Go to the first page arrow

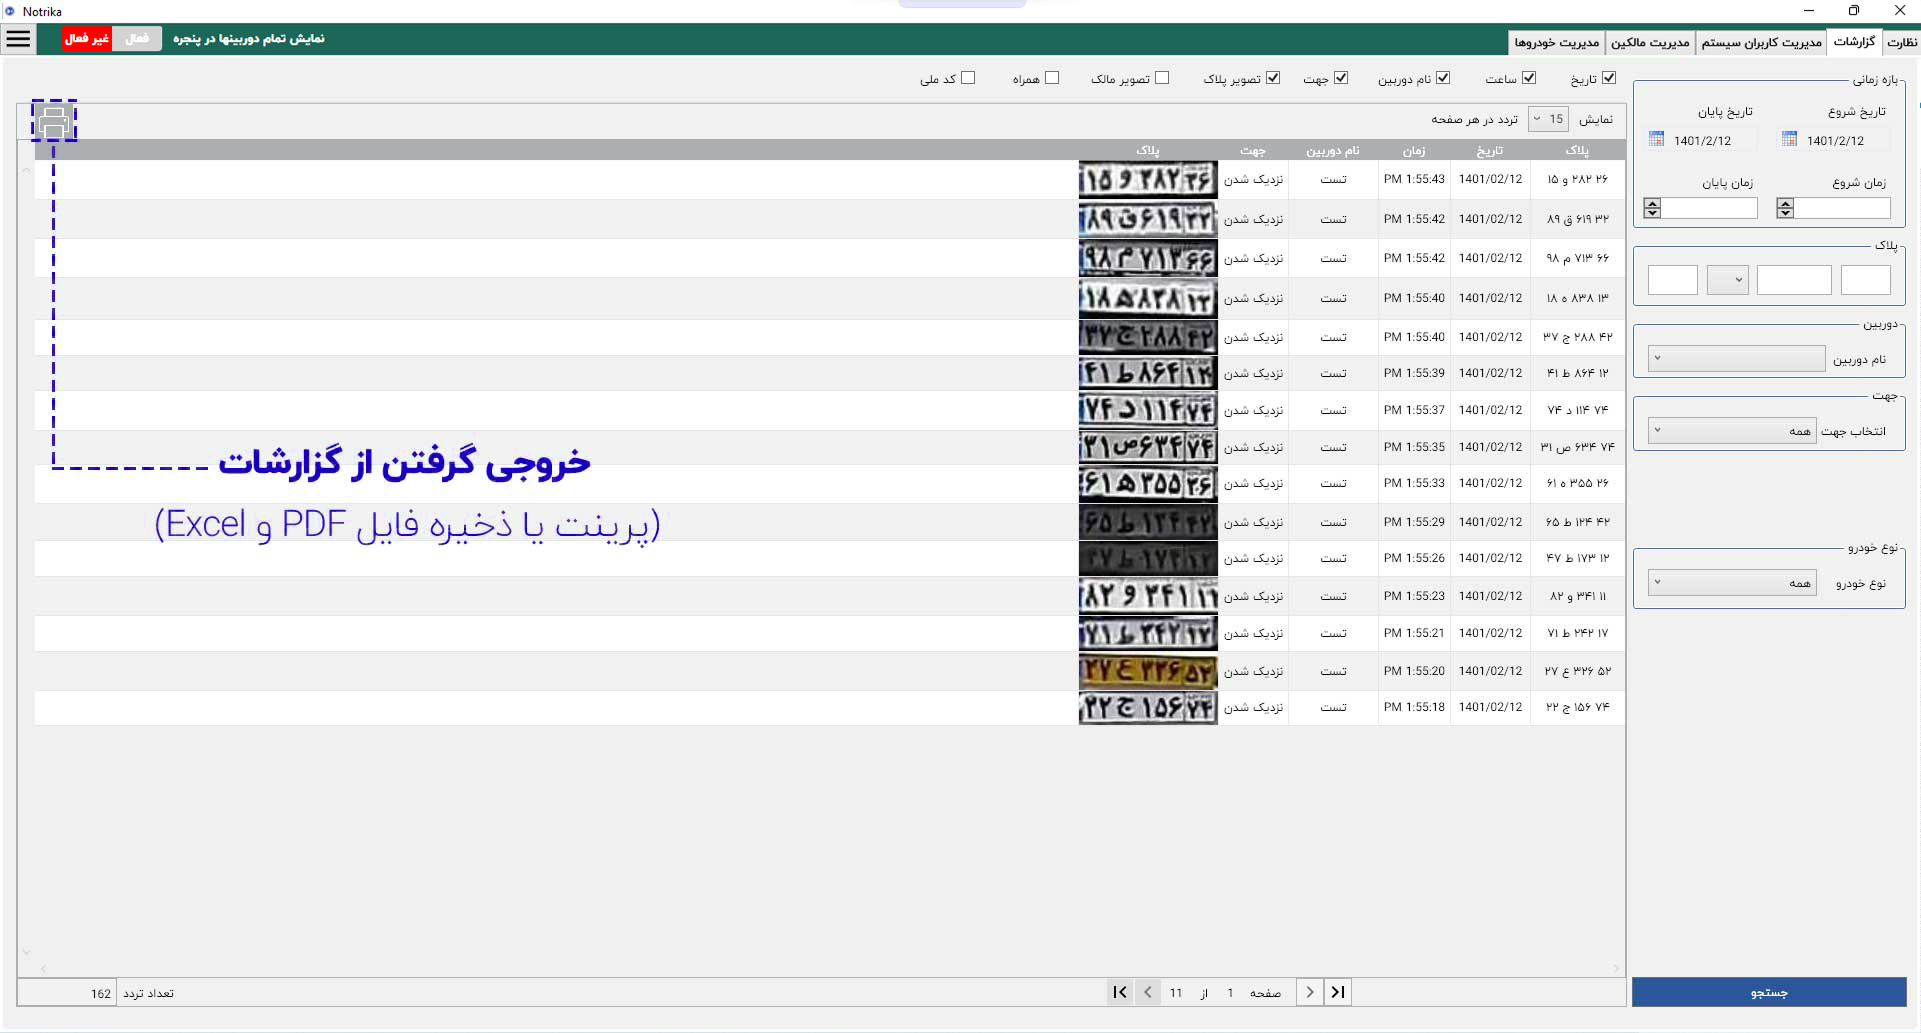click(1120, 992)
